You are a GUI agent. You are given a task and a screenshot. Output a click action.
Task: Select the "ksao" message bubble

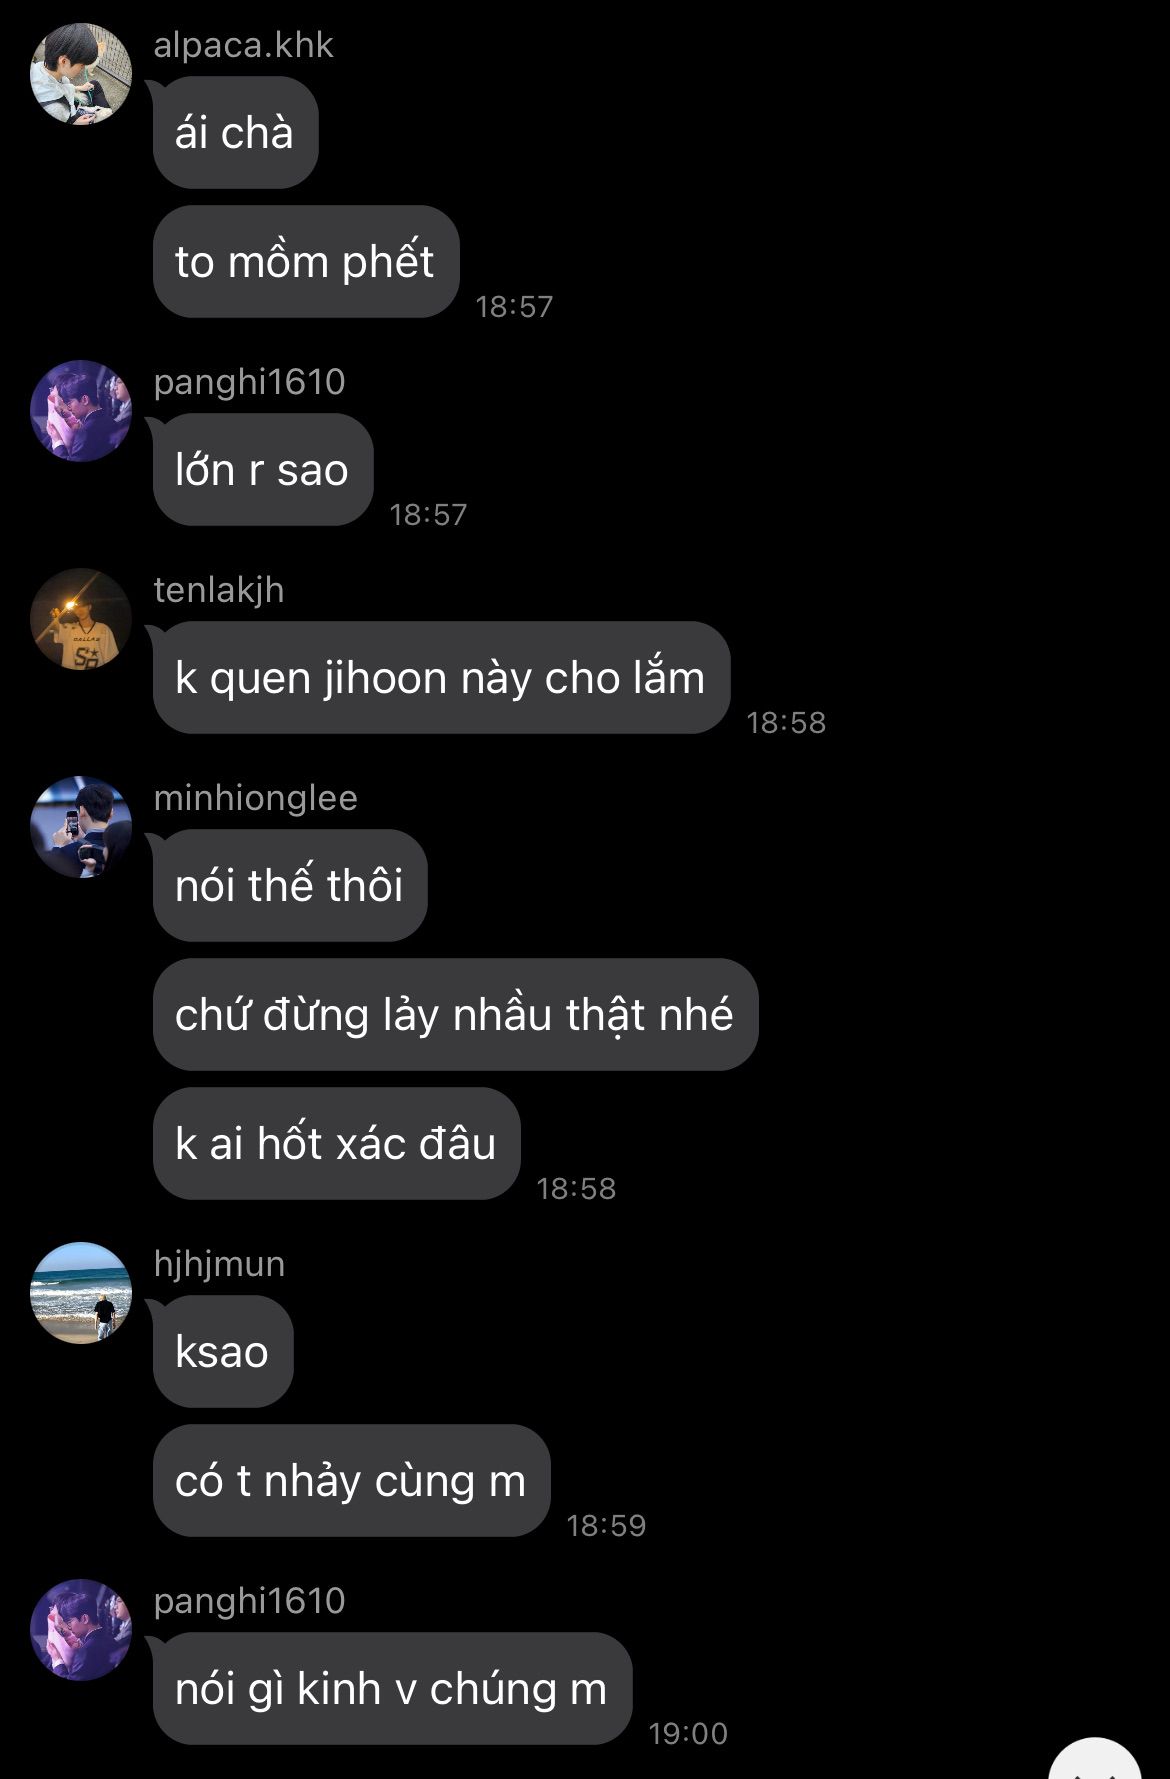pyautogui.click(x=223, y=1352)
